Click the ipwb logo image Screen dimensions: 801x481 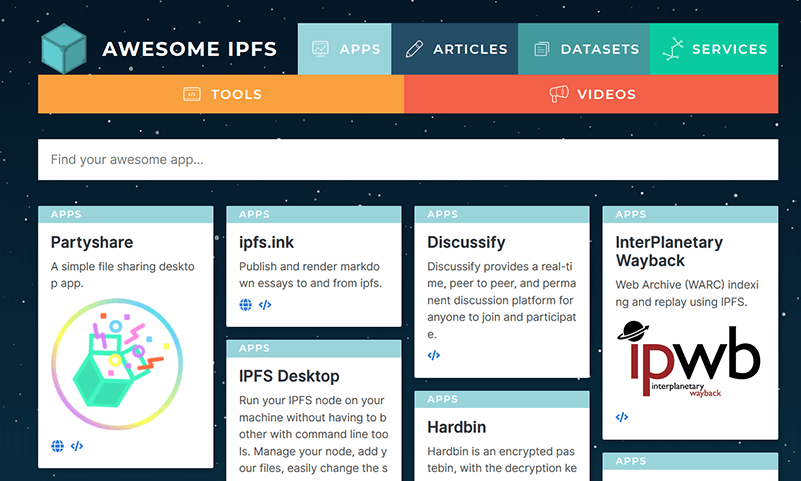(689, 359)
